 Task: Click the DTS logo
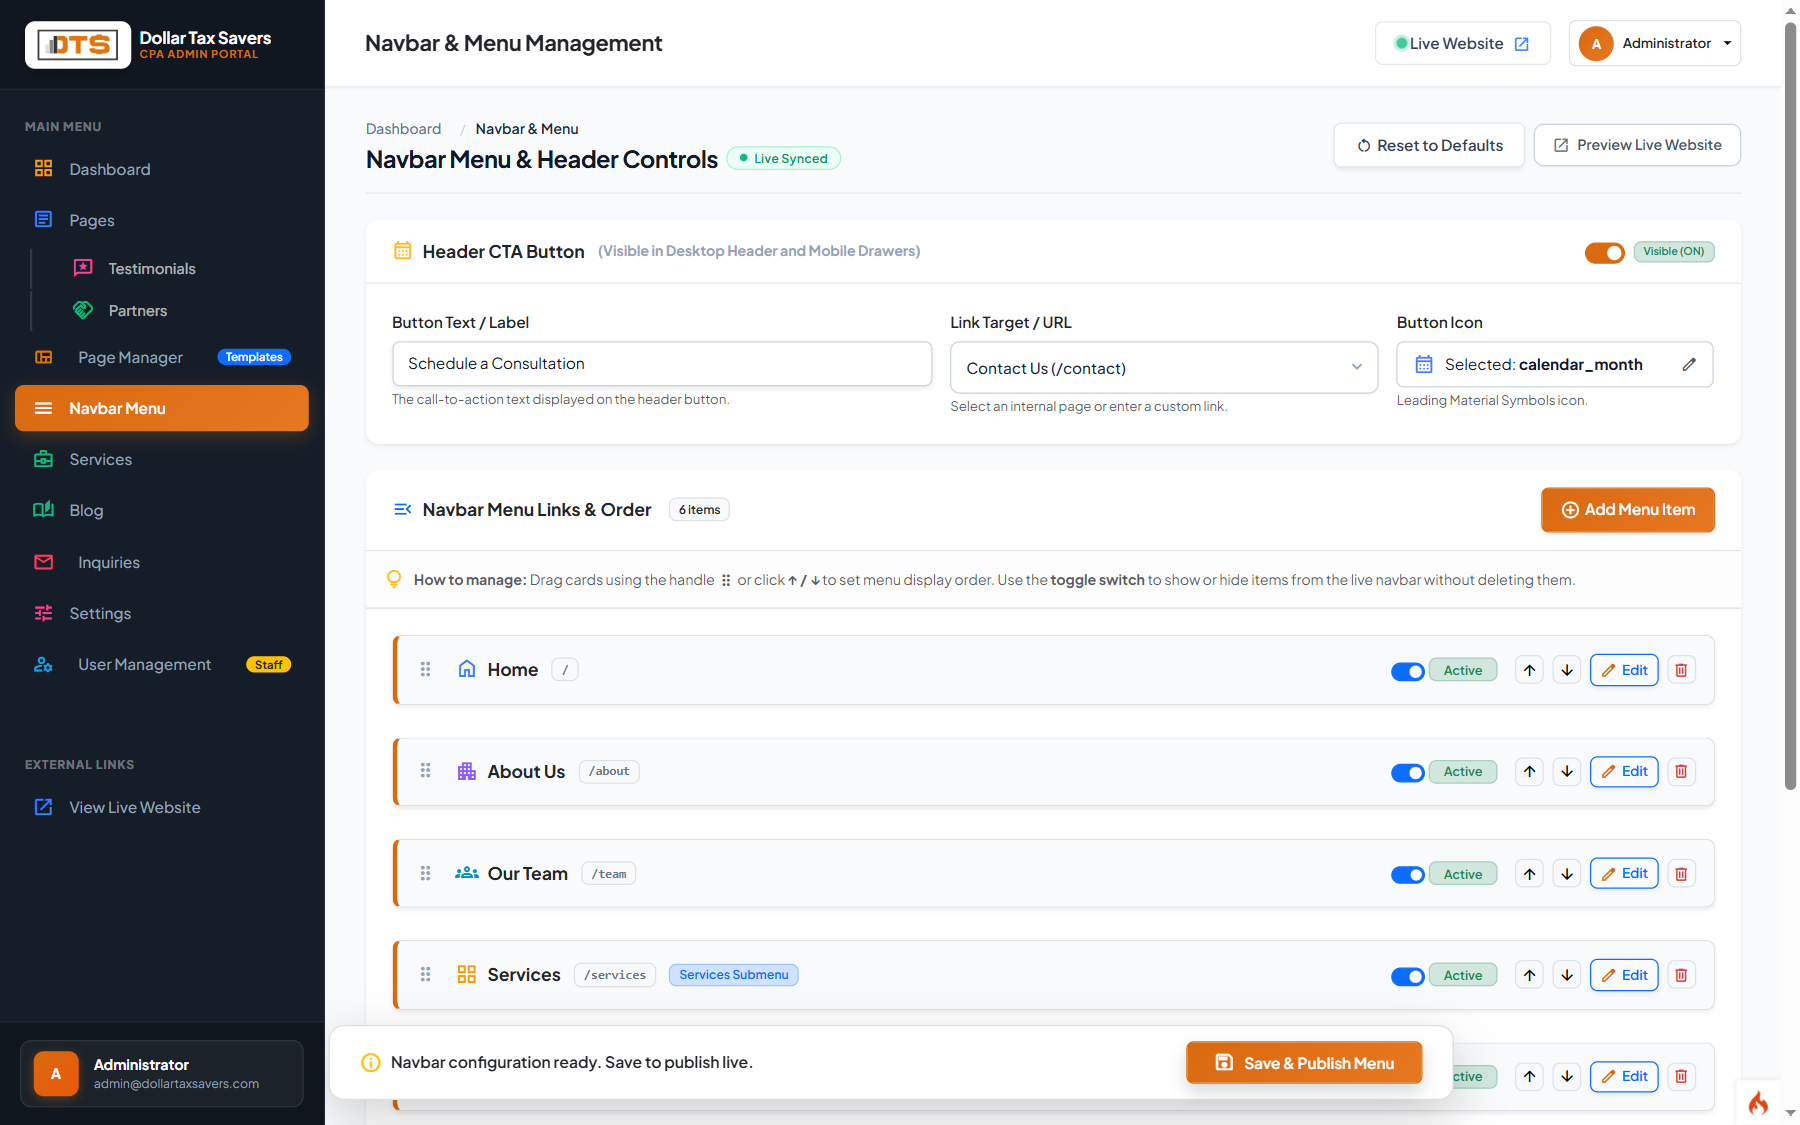tap(78, 45)
